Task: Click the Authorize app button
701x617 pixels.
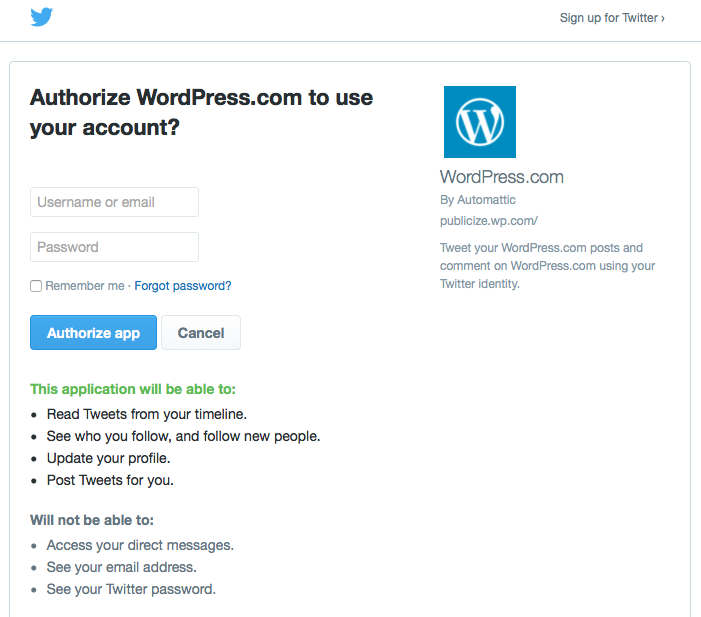Action: click(93, 333)
